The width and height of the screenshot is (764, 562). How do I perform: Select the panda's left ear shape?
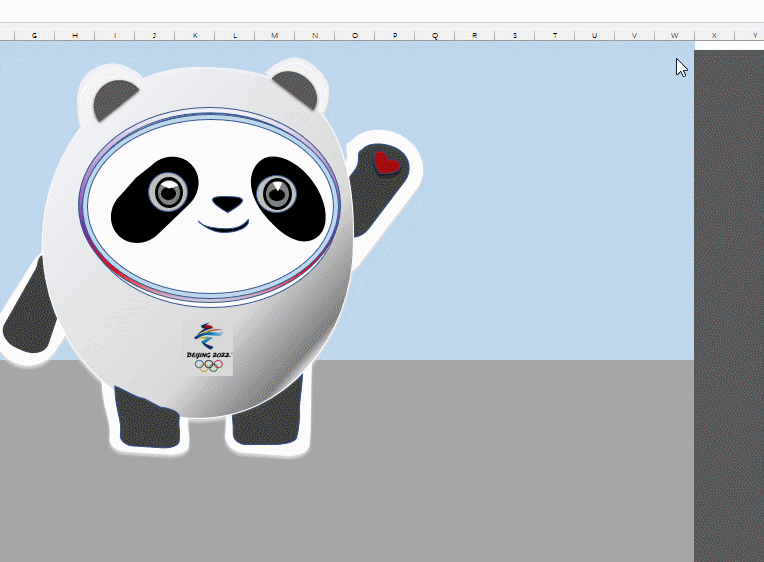point(113,99)
